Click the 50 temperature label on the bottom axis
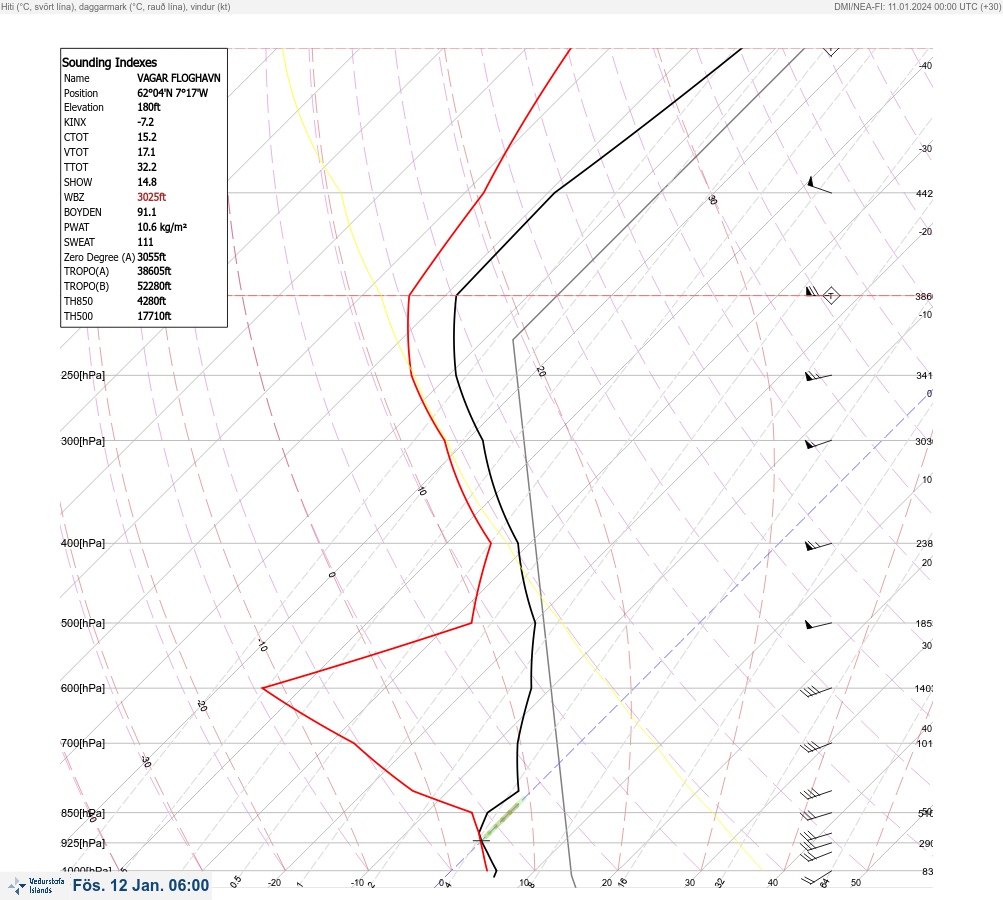This screenshot has width=1003, height=900. click(x=856, y=883)
